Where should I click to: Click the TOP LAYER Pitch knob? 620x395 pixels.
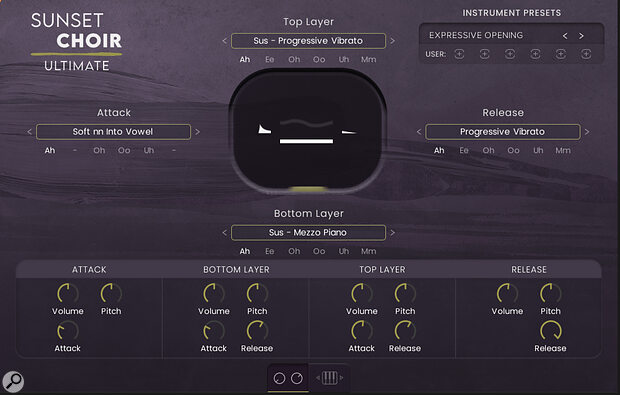[405, 293]
